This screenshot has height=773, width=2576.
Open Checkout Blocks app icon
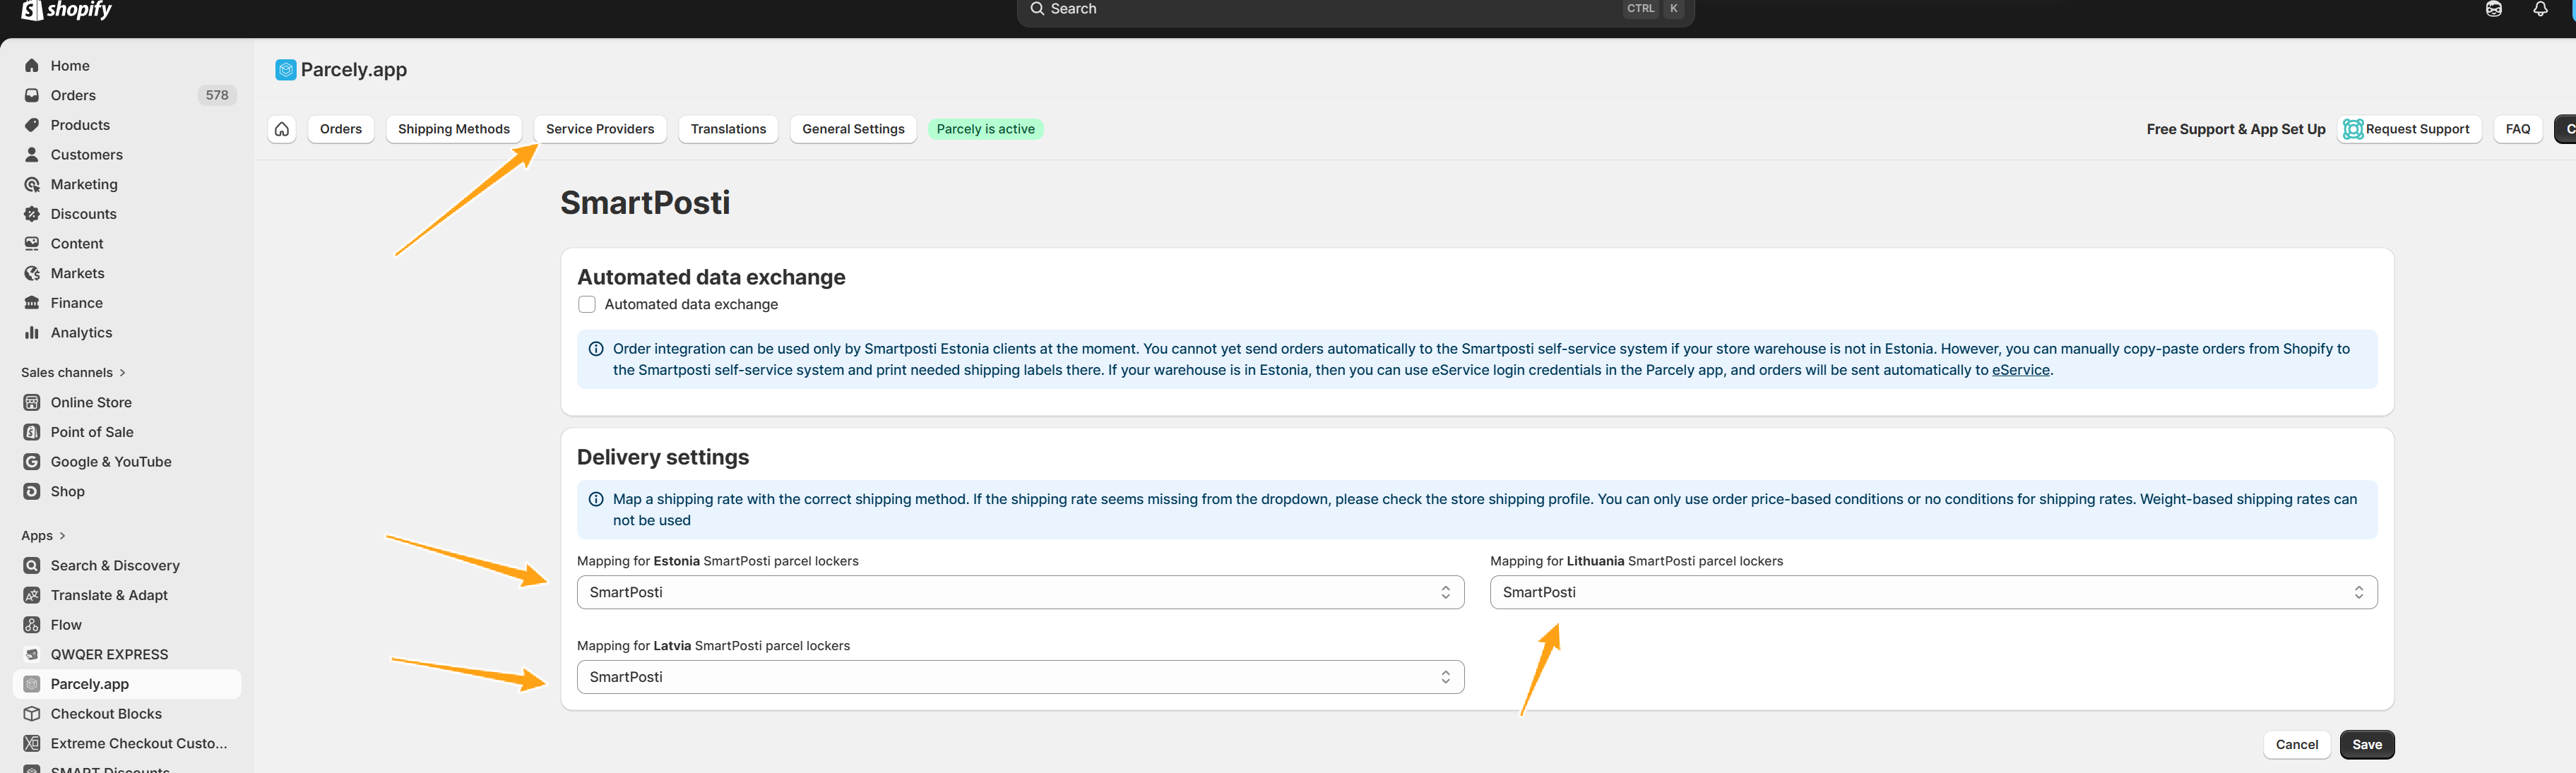point(32,714)
